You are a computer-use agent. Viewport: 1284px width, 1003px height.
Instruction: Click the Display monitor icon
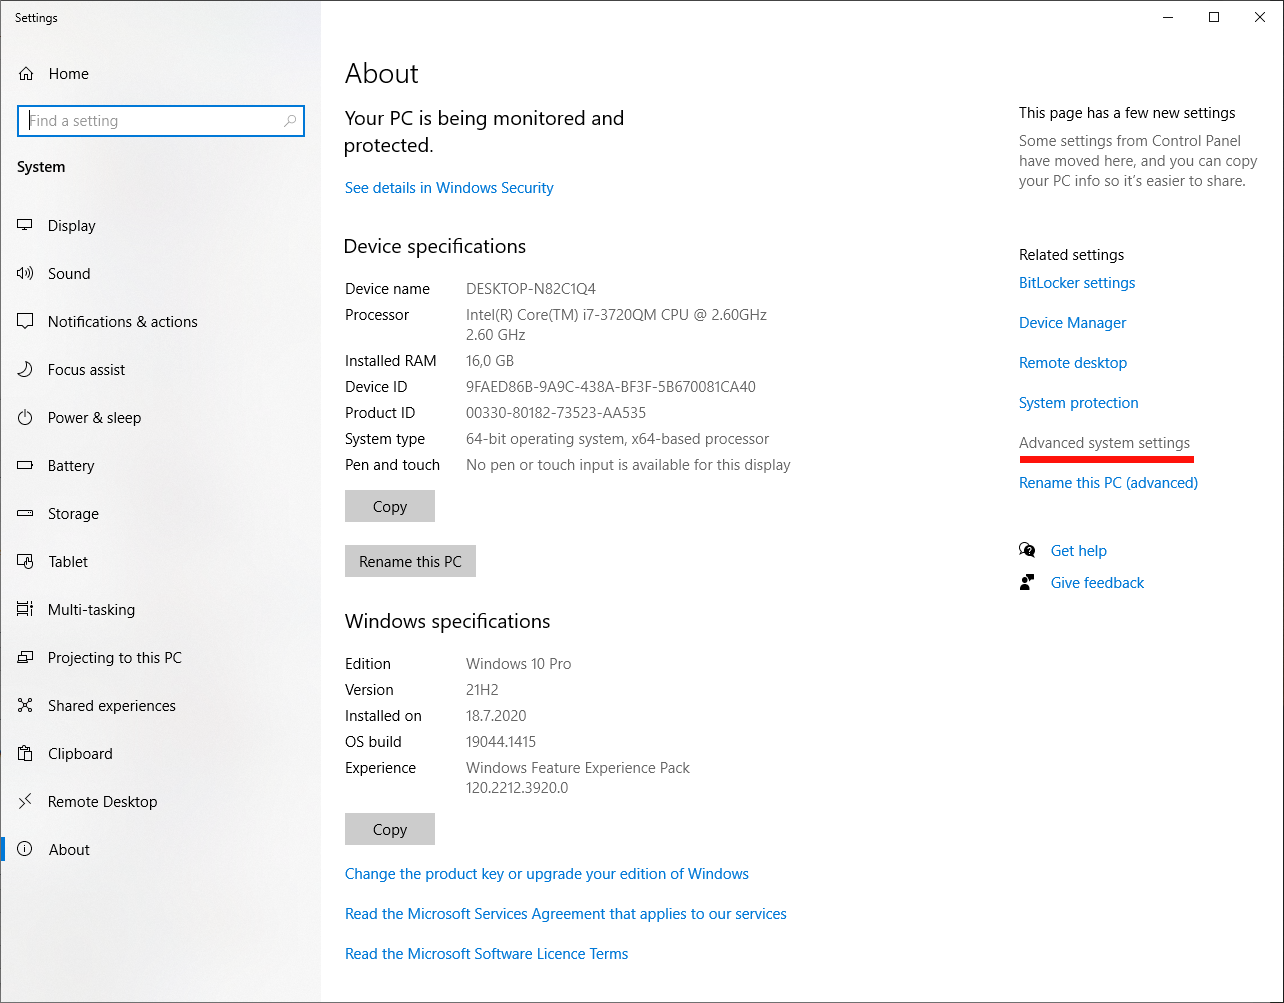point(25,225)
